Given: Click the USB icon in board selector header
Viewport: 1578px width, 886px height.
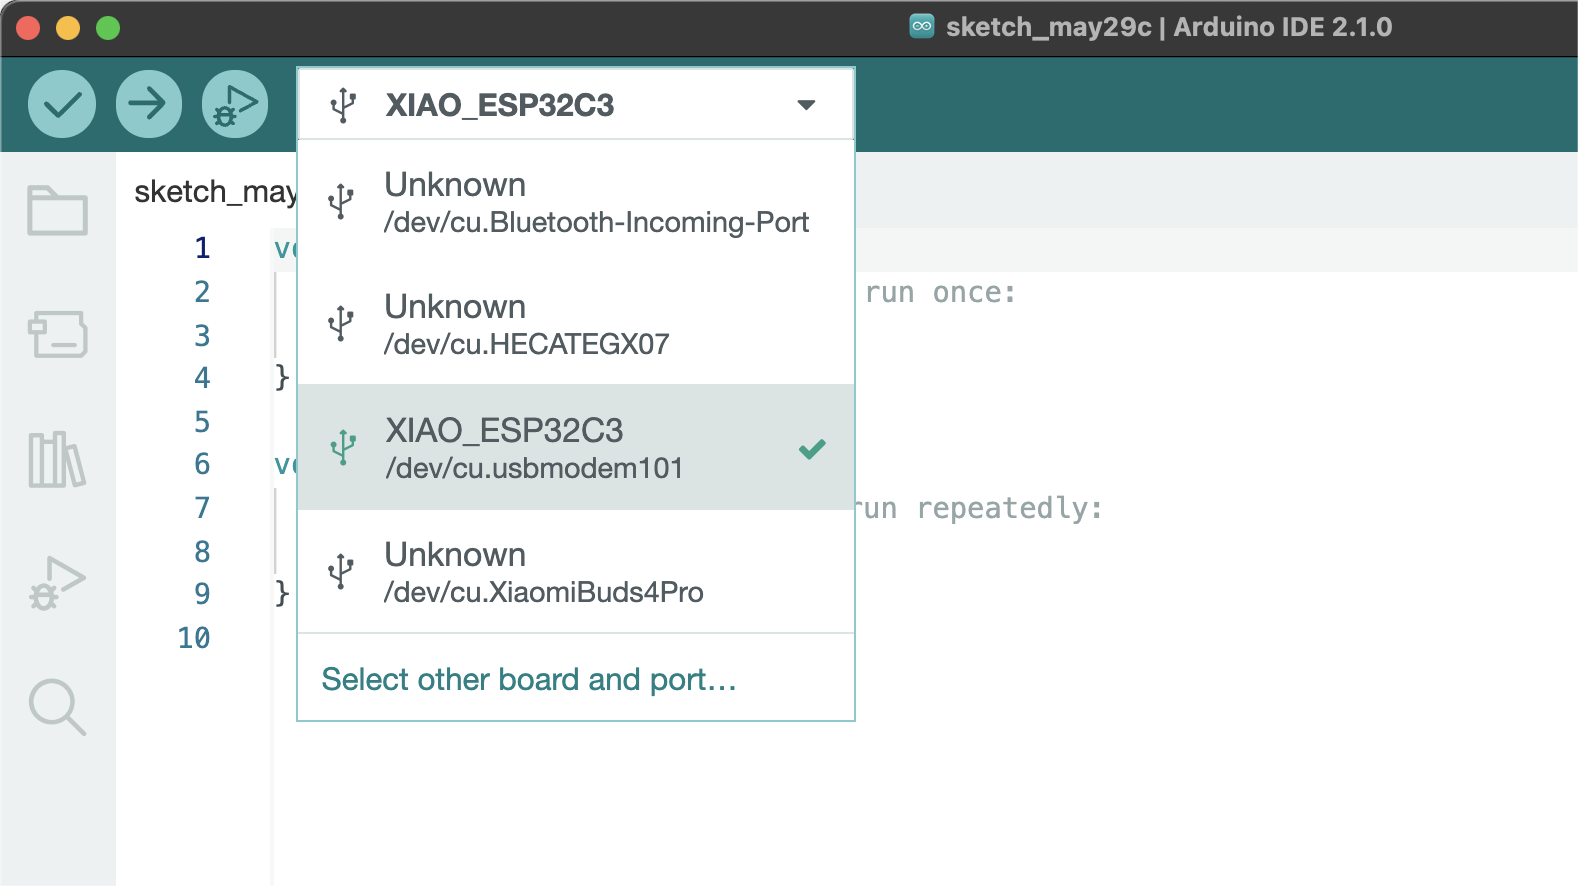Looking at the screenshot, I should [343, 105].
